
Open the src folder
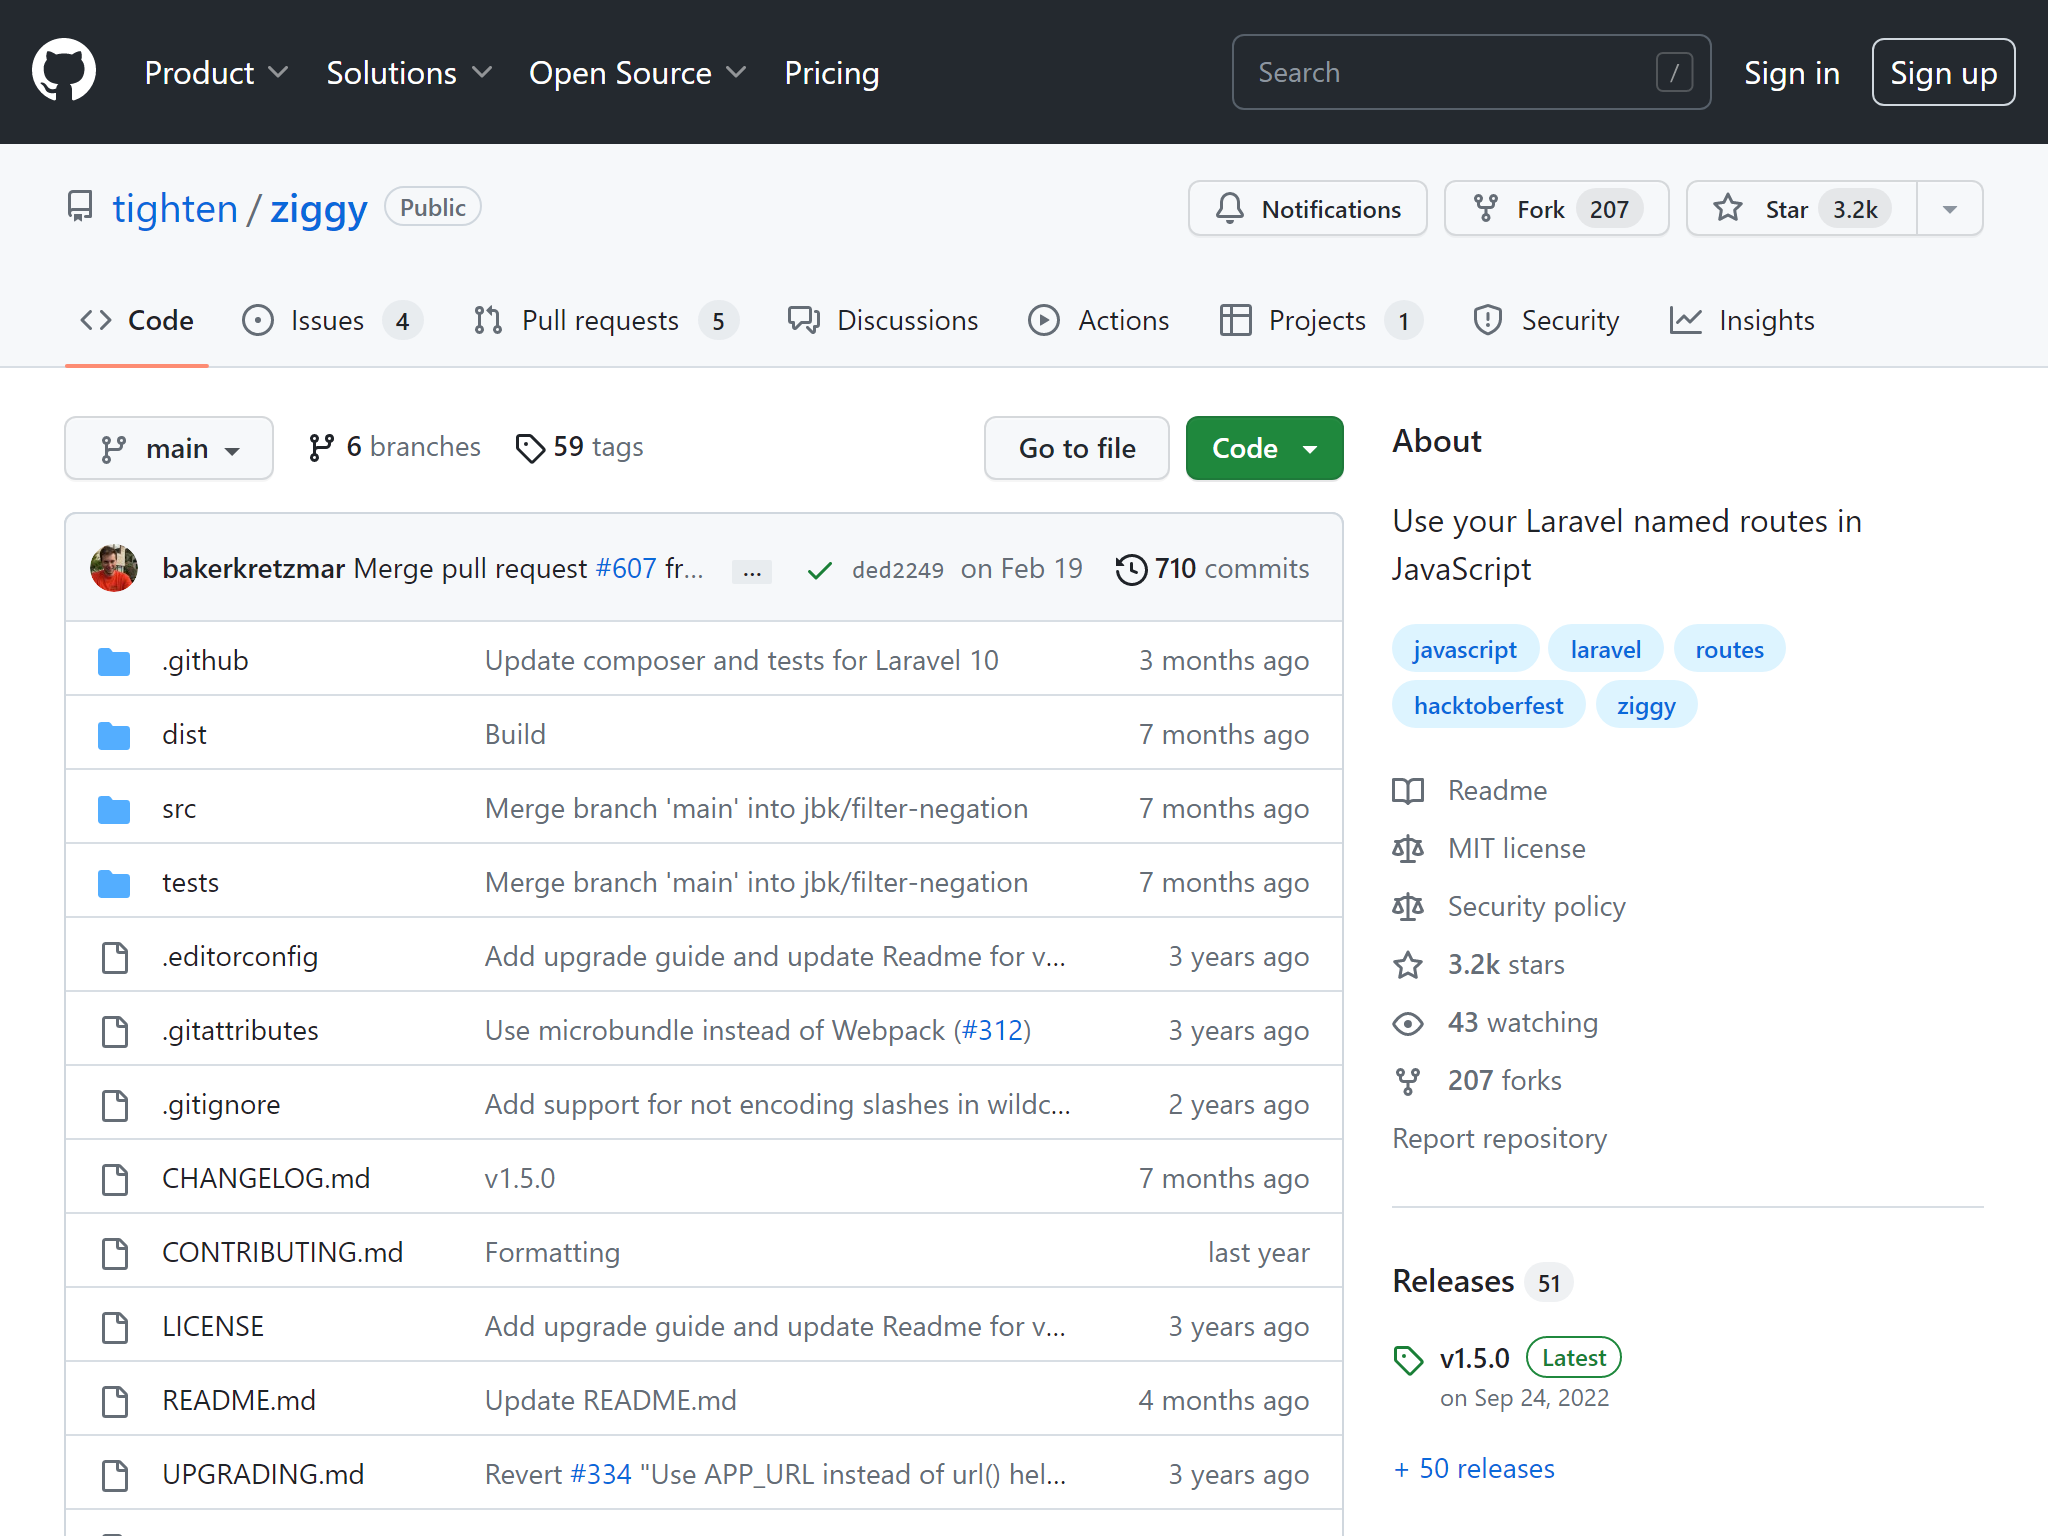click(x=179, y=808)
